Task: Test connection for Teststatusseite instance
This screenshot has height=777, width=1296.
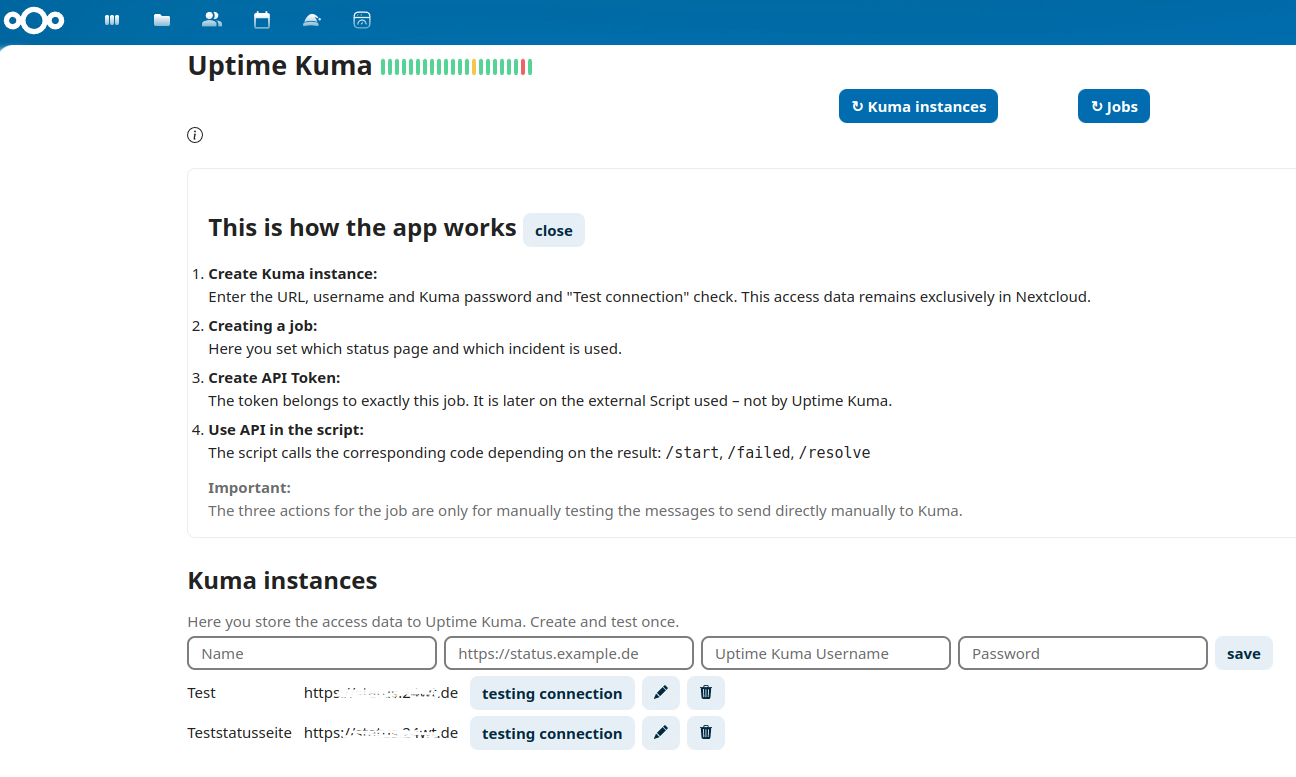Action: click(552, 733)
